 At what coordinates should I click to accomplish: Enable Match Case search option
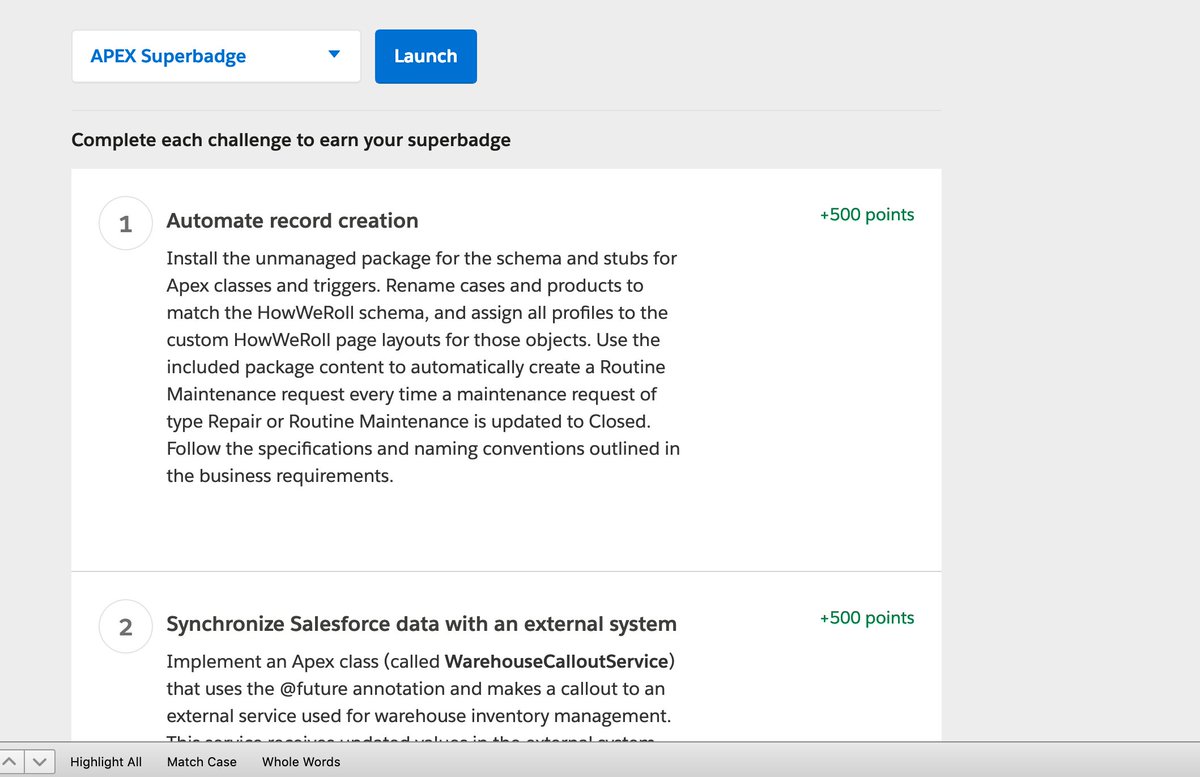(x=202, y=762)
